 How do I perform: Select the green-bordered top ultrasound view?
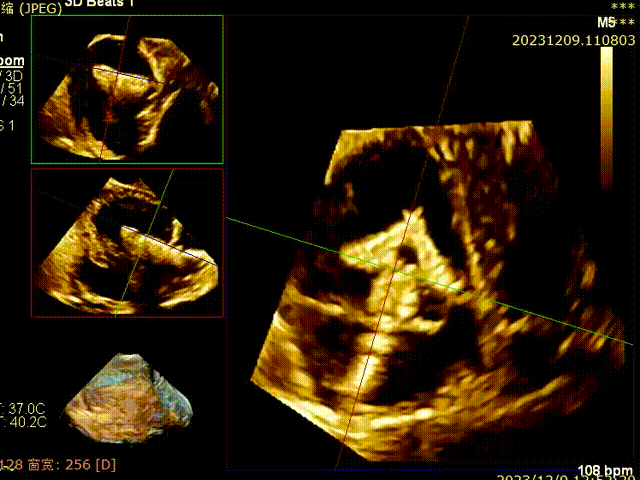(x=126, y=88)
